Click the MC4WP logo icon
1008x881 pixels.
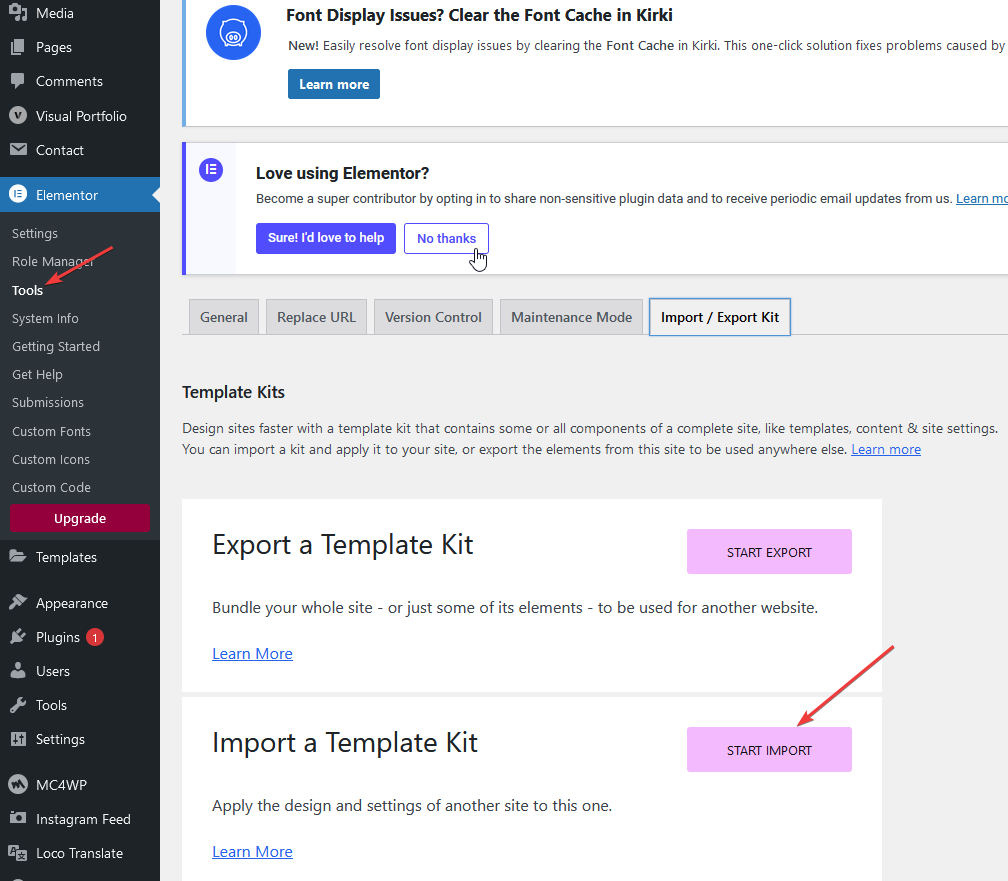pos(18,785)
